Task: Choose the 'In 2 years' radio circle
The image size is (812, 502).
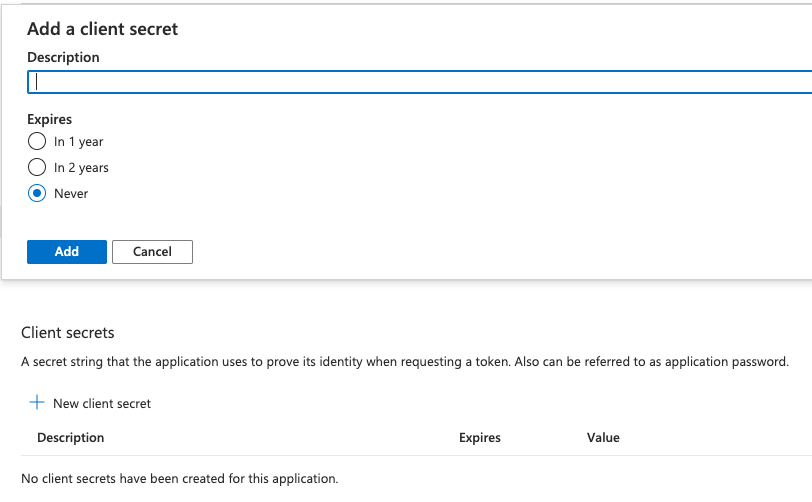Action: (x=37, y=167)
